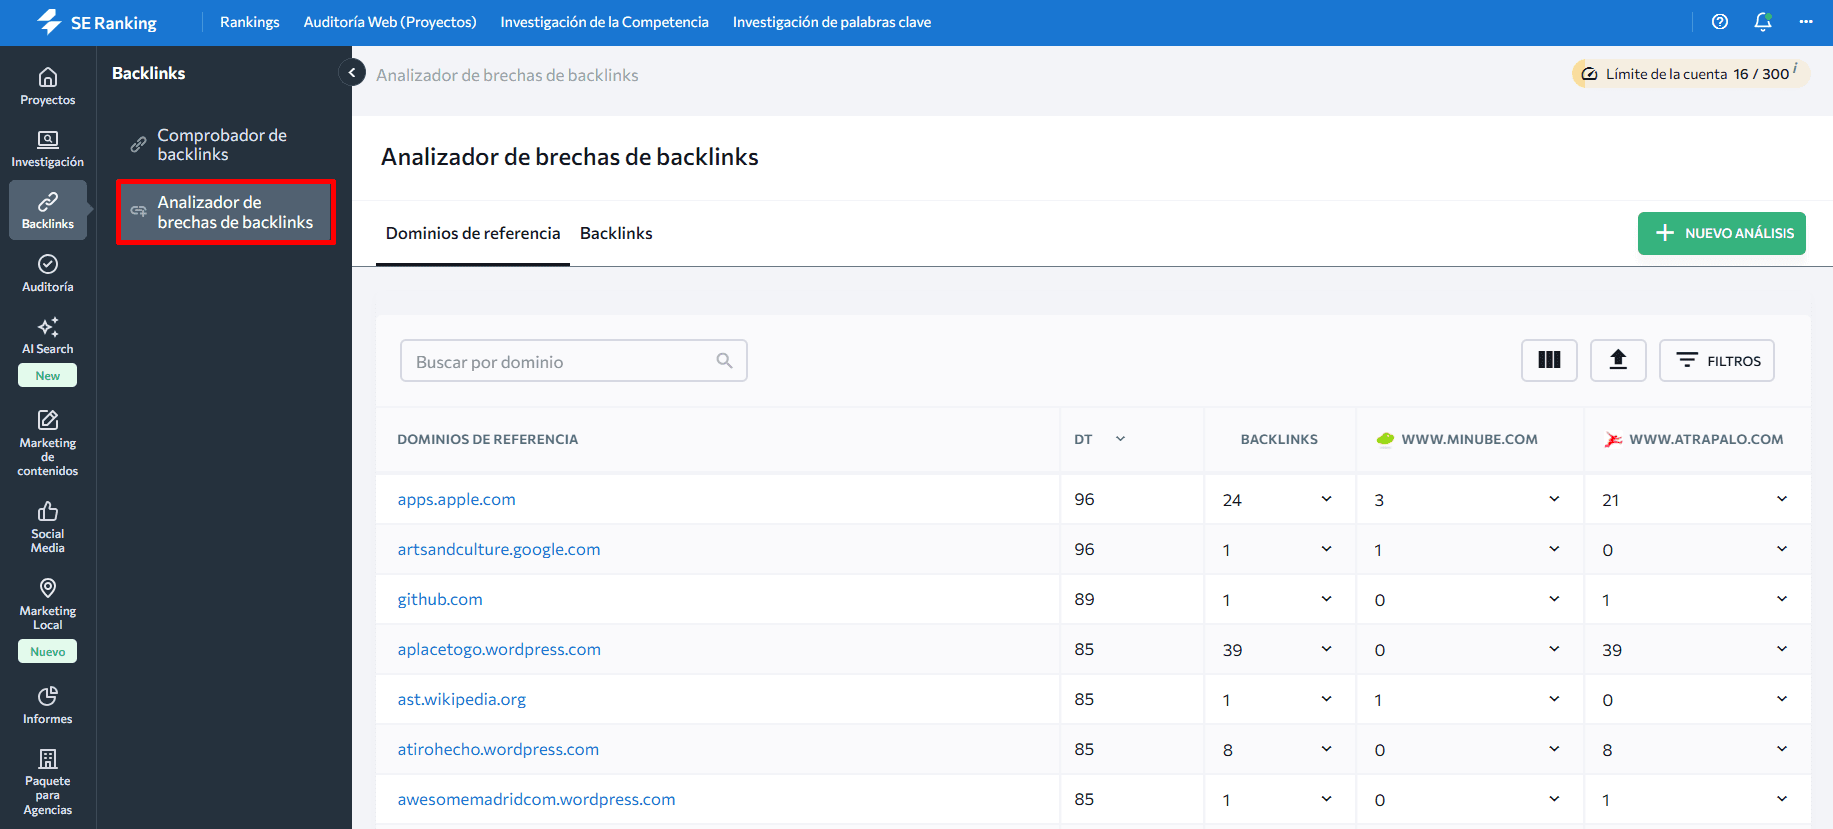1833x829 pixels.
Task: Open the Rankings top menu
Action: pos(250,22)
